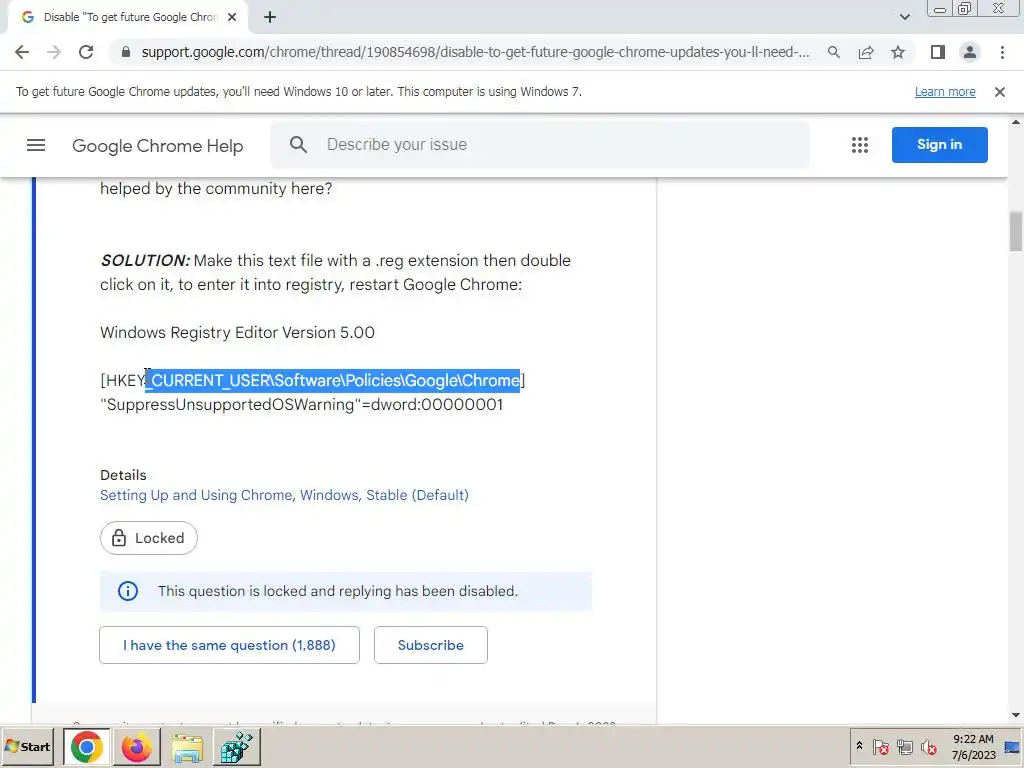The height and width of the screenshot is (768, 1024).
Task: Open Chrome from the taskbar
Action: click(x=87, y=746)
